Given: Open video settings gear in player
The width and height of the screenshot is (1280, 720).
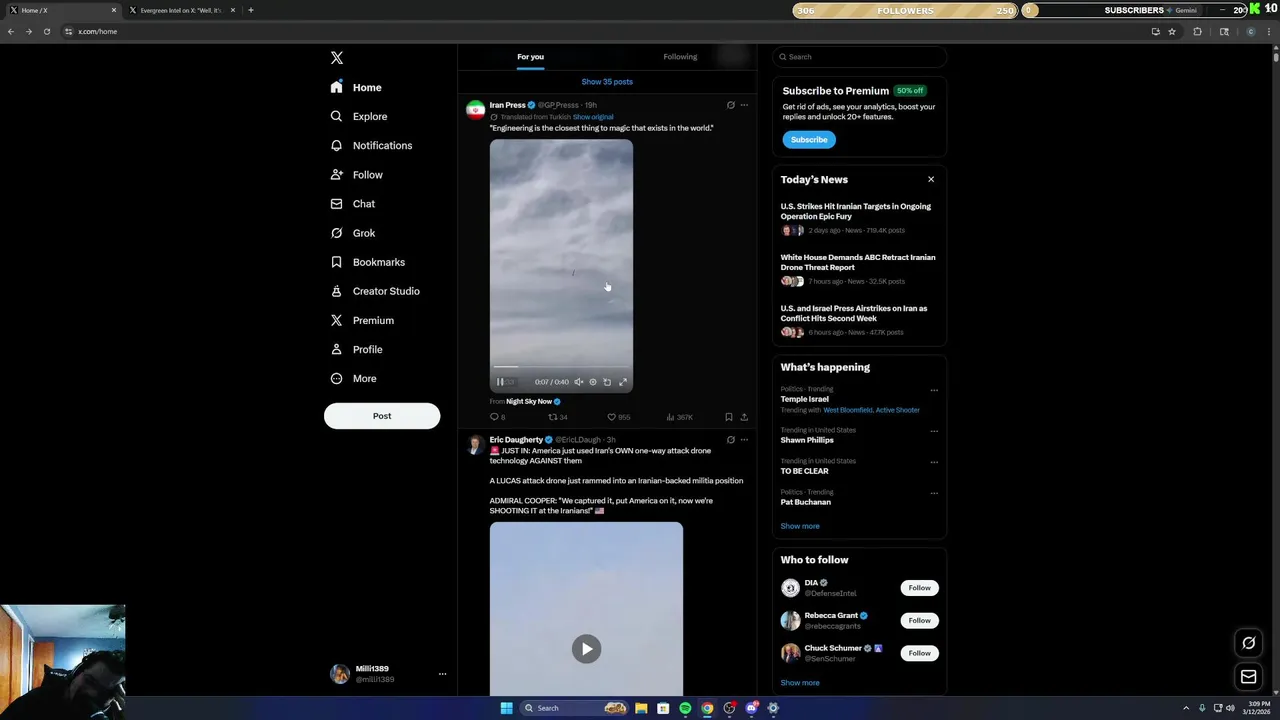Looking at the screenshot, I should click(x=593, y=382).
